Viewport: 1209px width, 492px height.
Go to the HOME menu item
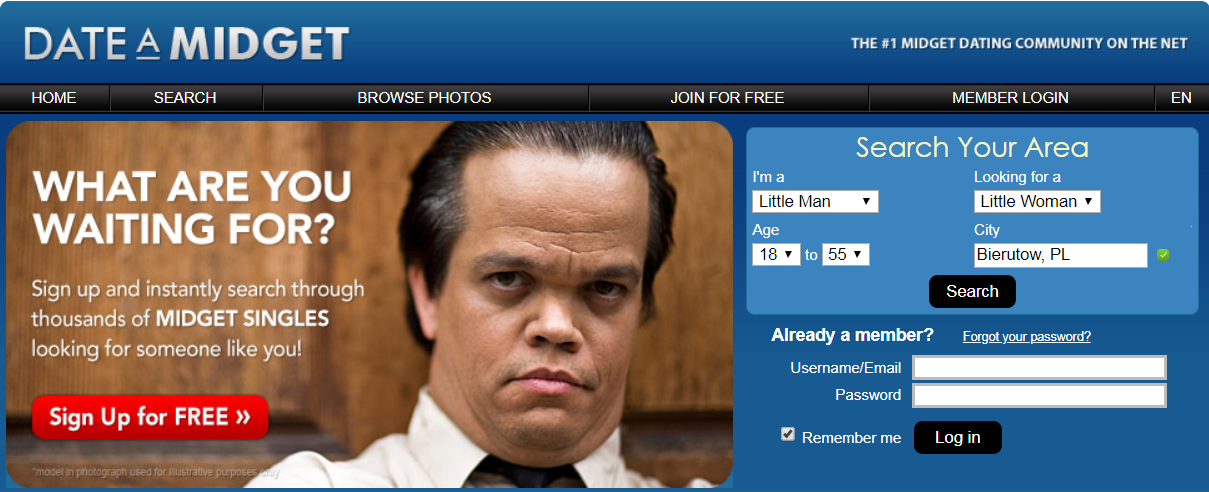pyautogui.click(x=54, y=97)
